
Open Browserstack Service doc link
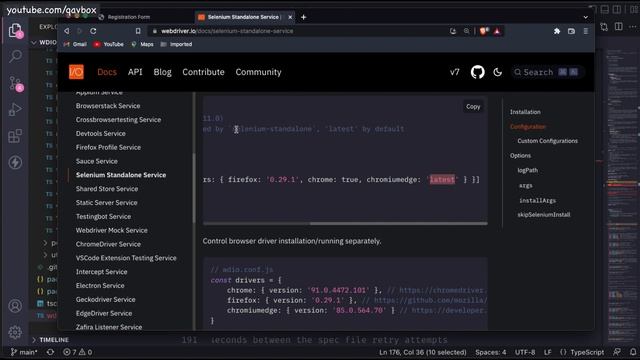click(108, 106)
